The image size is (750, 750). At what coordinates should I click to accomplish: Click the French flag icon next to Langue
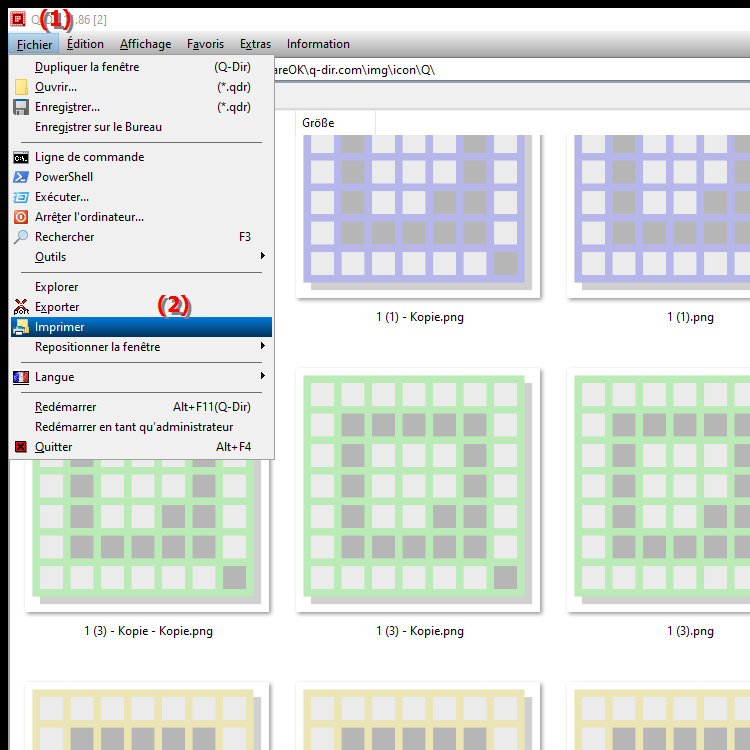21,377
